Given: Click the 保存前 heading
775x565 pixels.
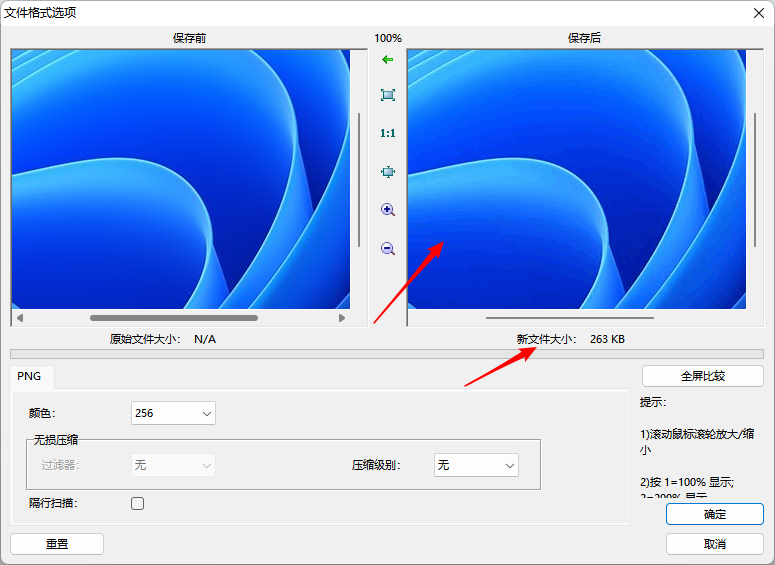Looking at the screenshot, I should [x=189, y=38].
